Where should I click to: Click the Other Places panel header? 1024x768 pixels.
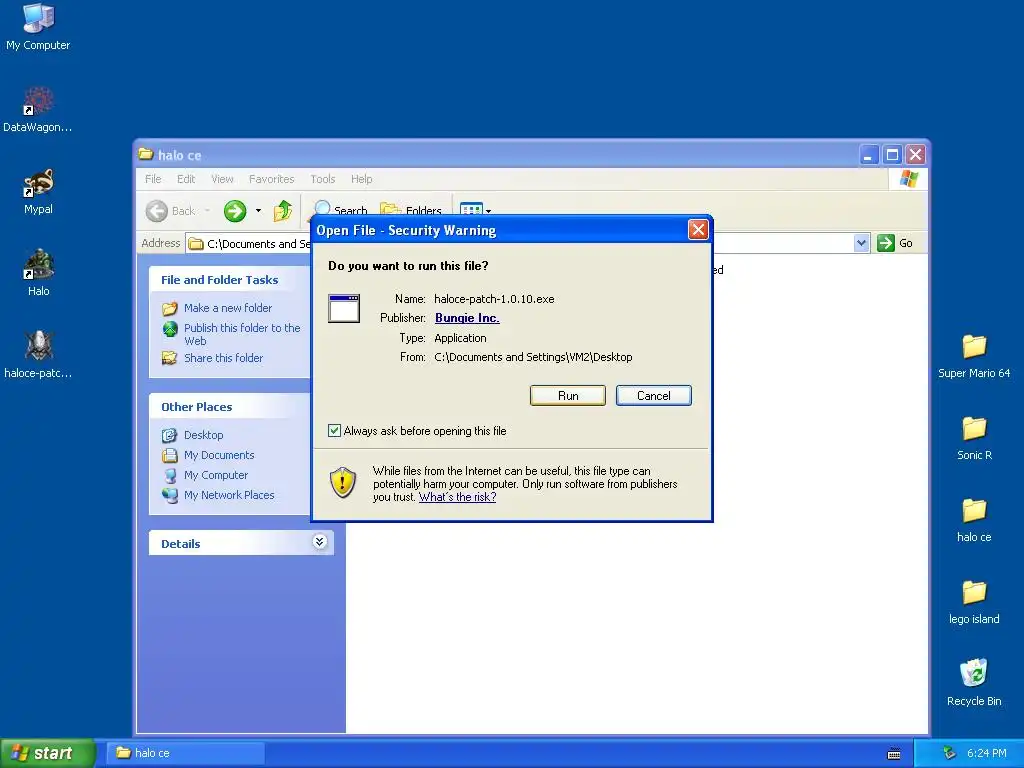(197, 407)
